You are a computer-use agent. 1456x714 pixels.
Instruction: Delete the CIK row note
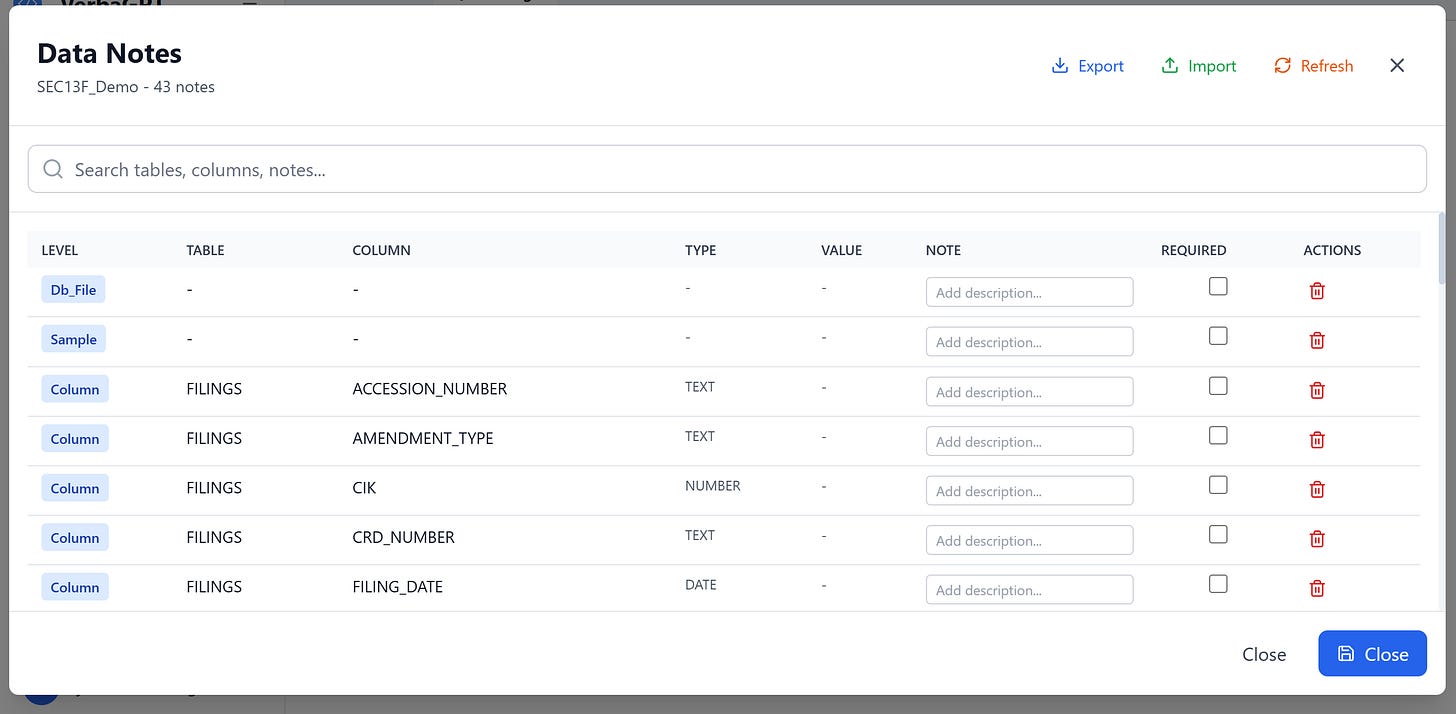pos(1317,489)
